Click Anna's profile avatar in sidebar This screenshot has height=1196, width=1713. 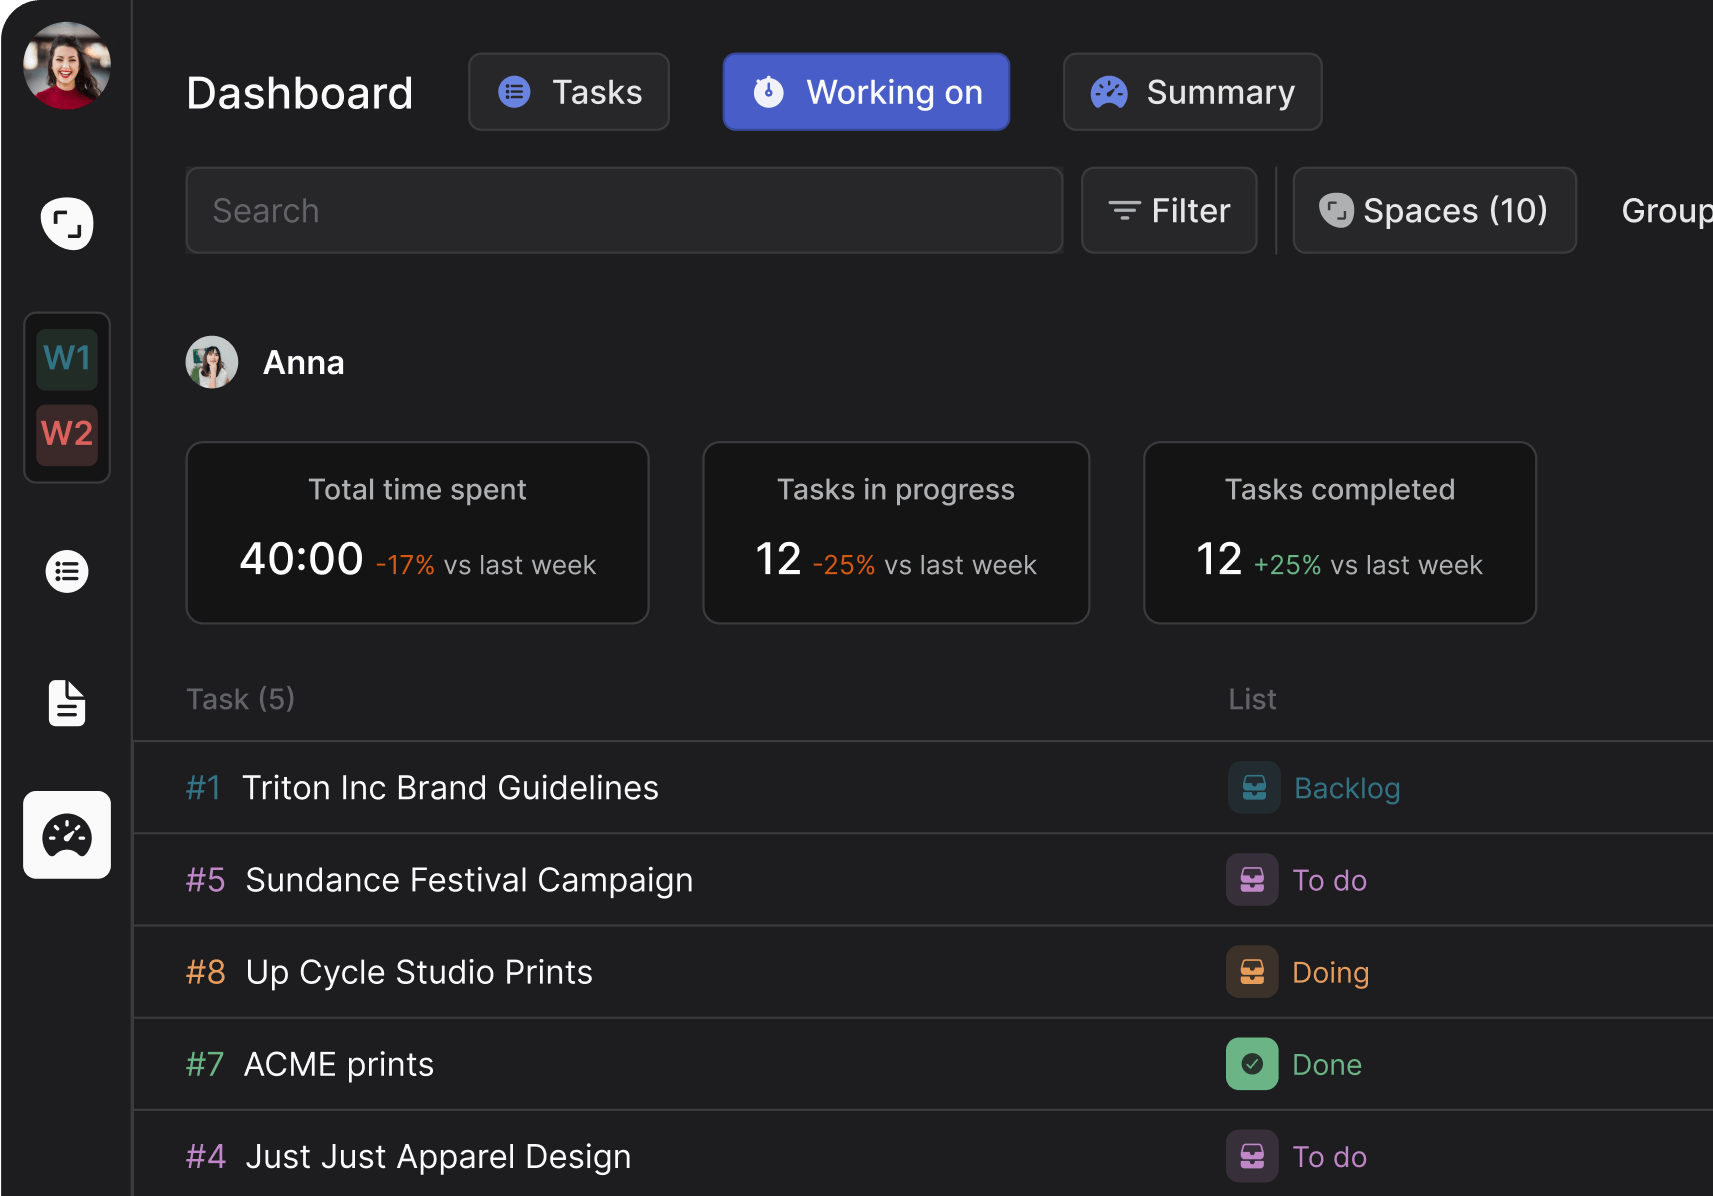coord(66,65)
